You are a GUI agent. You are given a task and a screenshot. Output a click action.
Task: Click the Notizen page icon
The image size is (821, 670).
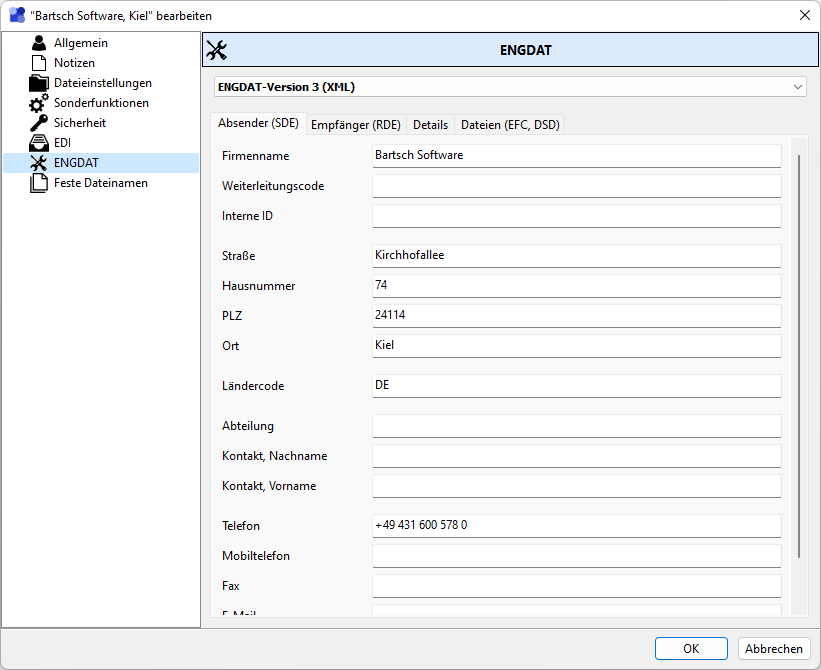coord(39,63)
